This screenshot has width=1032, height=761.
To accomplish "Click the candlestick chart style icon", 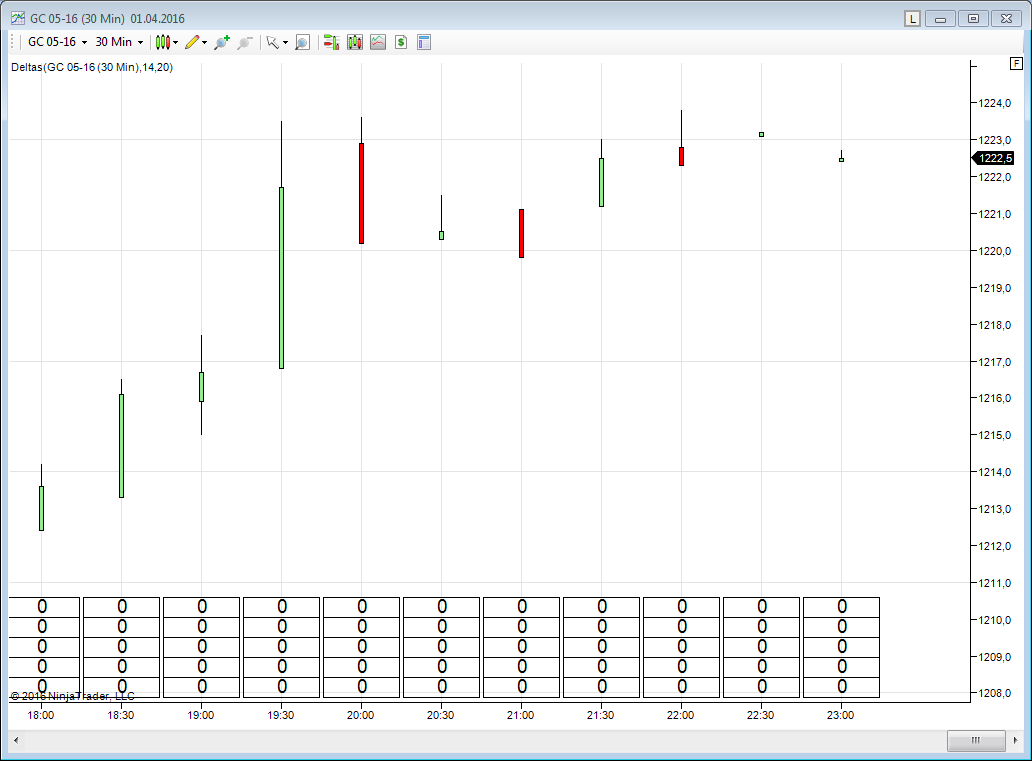I will tap(163, 42).
